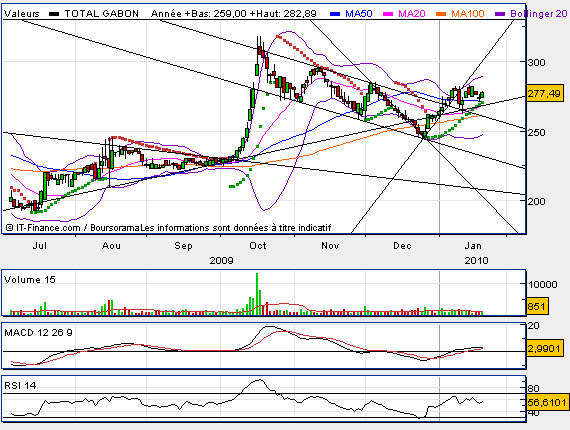This screenshot has height=430, width=570.
Task: Click the tallest green volume bar in October
Action: coord(257,294)
